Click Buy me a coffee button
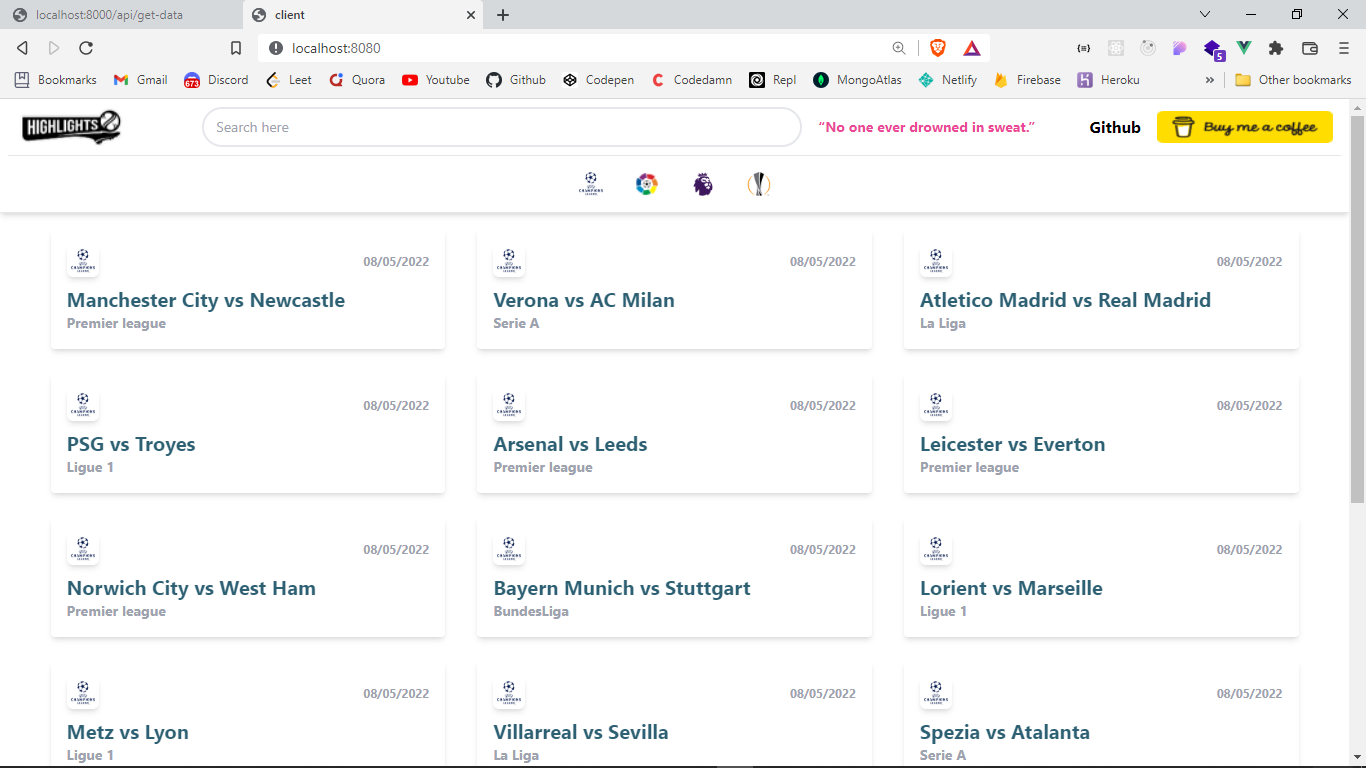This screenshot has width=1366, height=768. coord(1245,127)
